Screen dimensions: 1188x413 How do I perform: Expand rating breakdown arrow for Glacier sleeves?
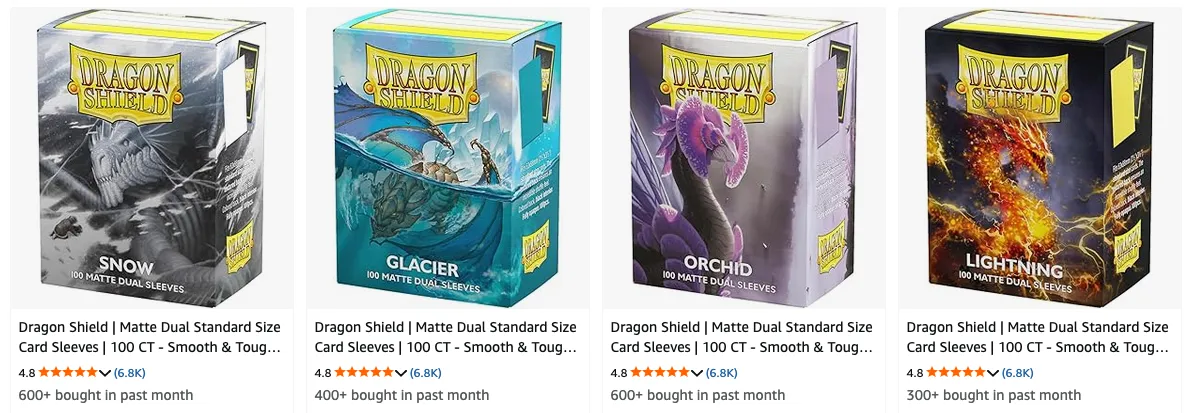[401, 373]
